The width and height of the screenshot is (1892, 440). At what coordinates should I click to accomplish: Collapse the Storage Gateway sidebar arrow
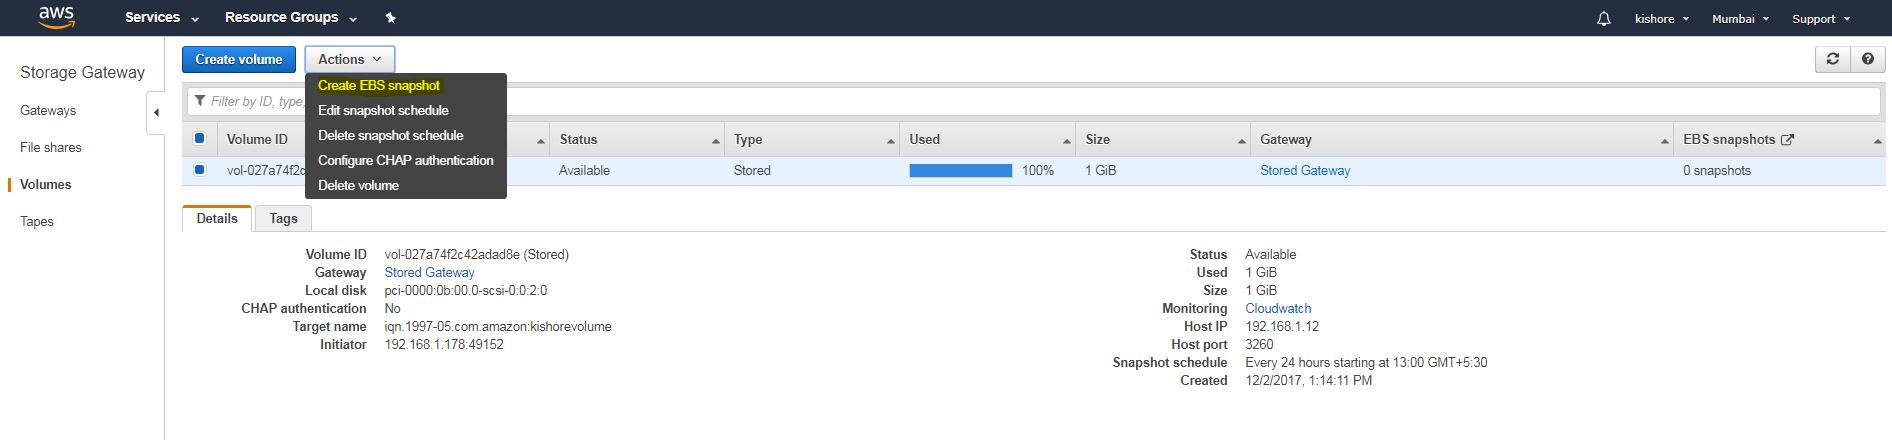point(156,112)
